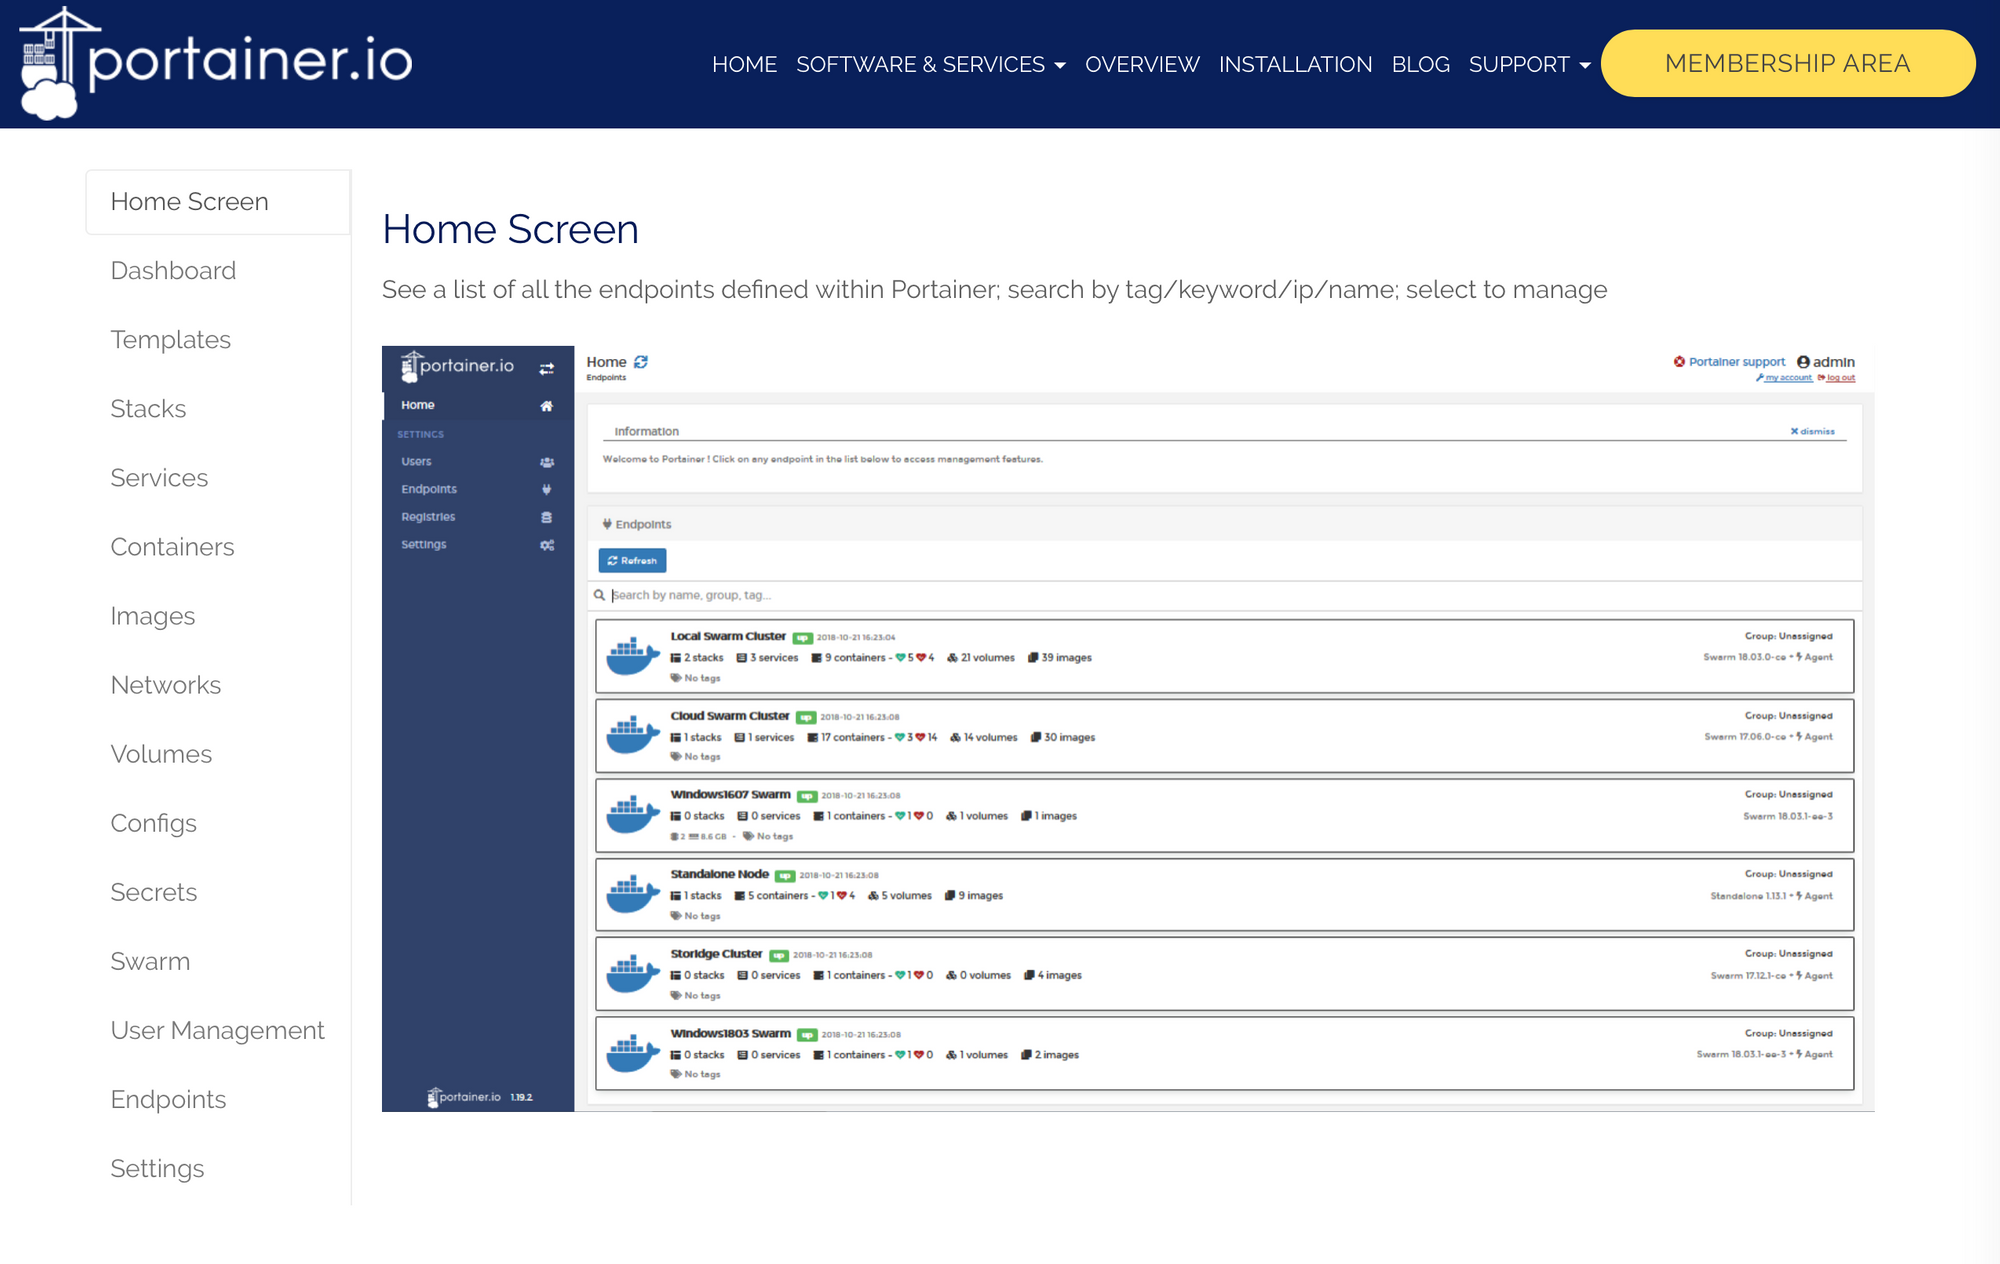Click the Local Swarm Cluster endpoint name
This screenshot has width=2000, height=1264.
tap(728, 636)
